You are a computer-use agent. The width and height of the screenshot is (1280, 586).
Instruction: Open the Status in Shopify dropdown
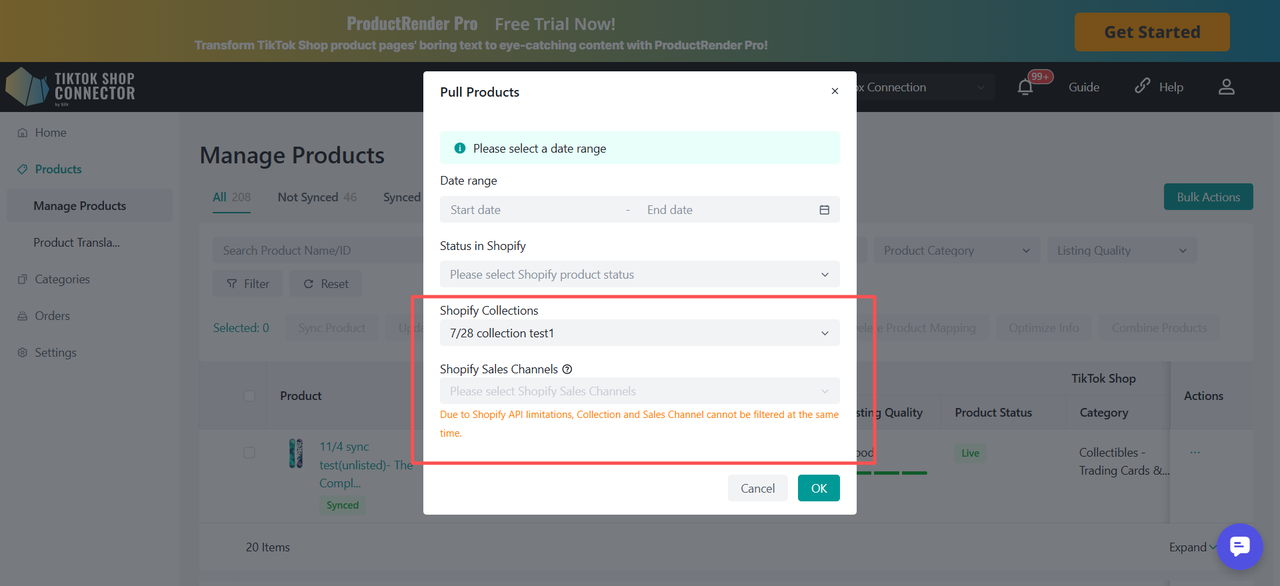[x=640, y=274]
